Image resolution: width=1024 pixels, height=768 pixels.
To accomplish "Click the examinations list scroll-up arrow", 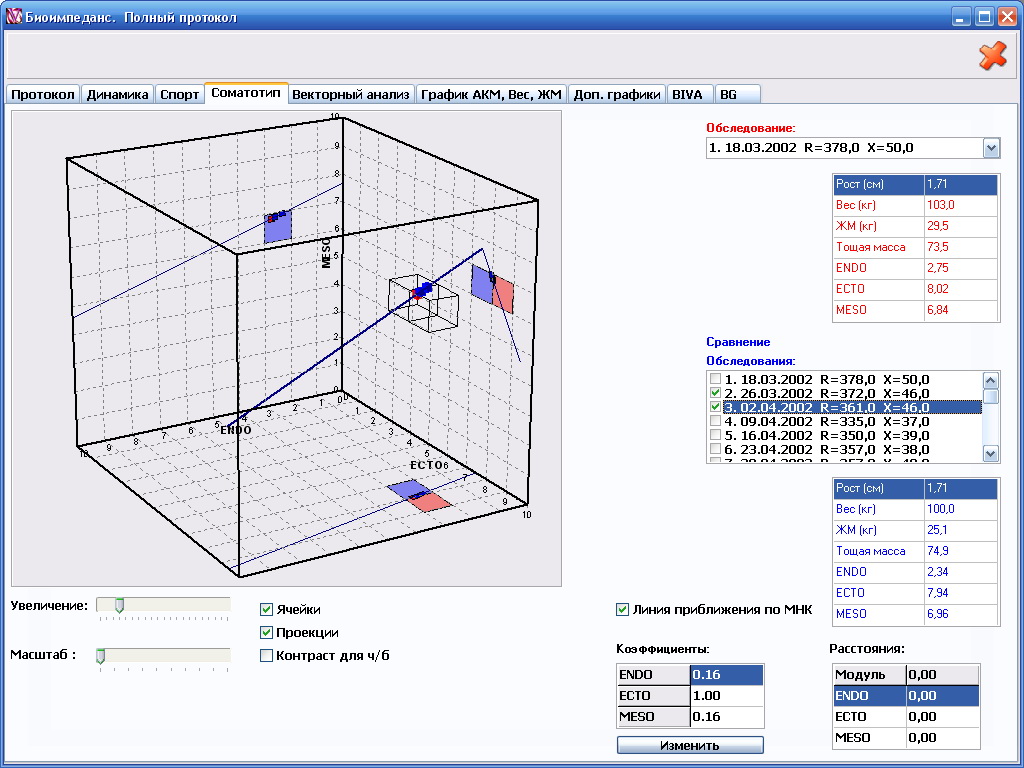I will pos(991,381).
